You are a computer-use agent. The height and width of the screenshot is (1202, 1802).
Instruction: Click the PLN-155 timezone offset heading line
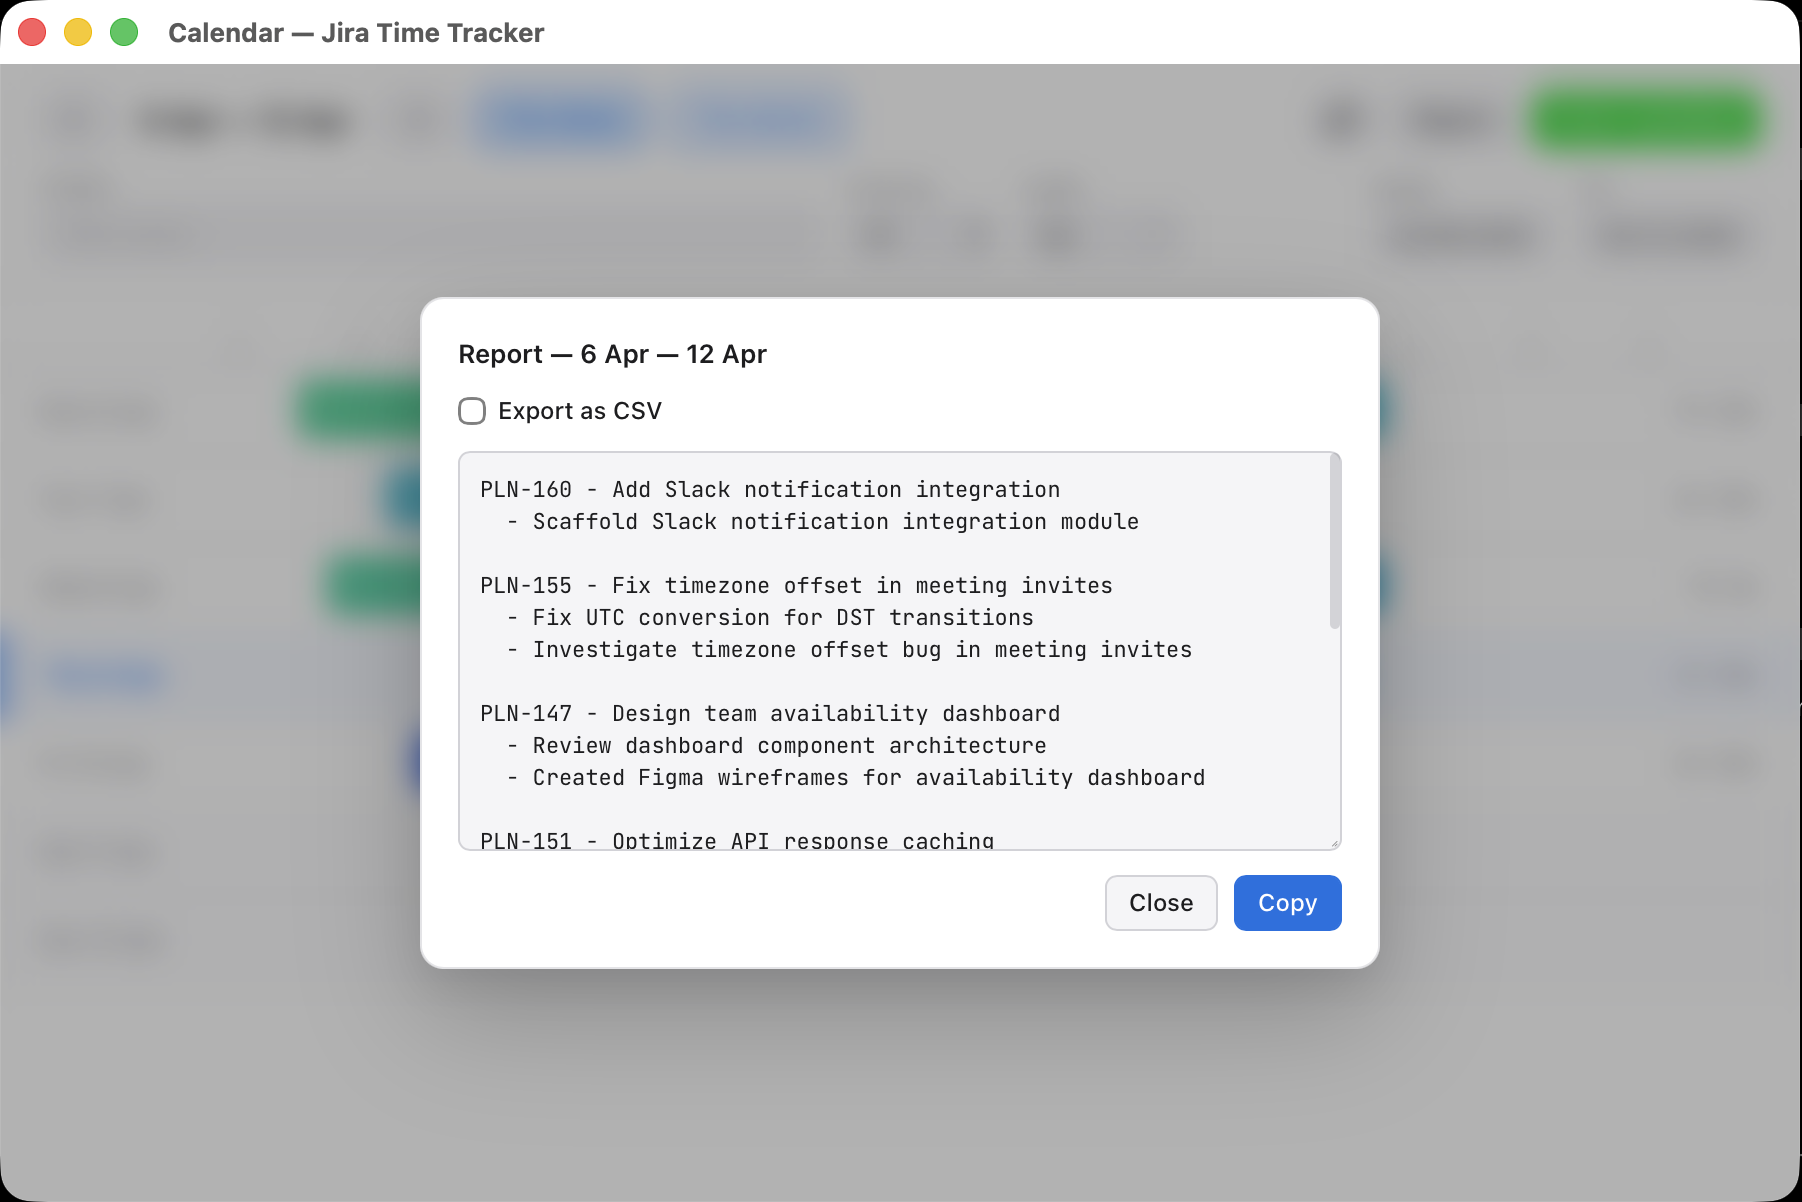tap(796, 586)
